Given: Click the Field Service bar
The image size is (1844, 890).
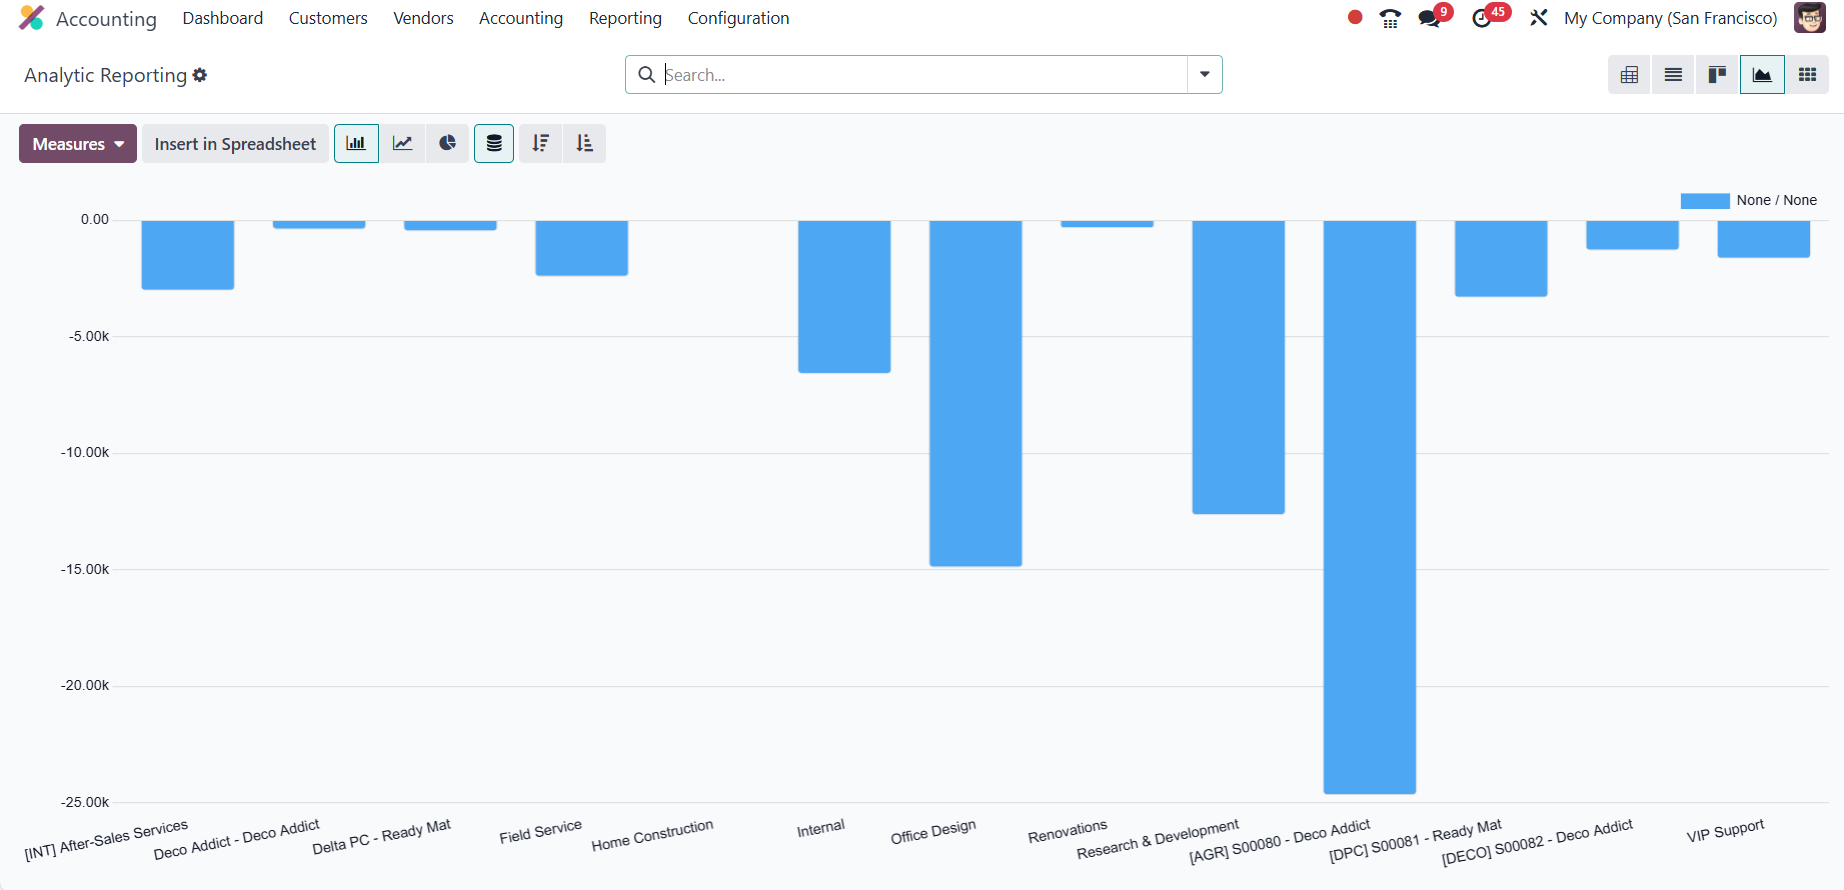Looking at the screenshot, I should click(x=581, y=248).
